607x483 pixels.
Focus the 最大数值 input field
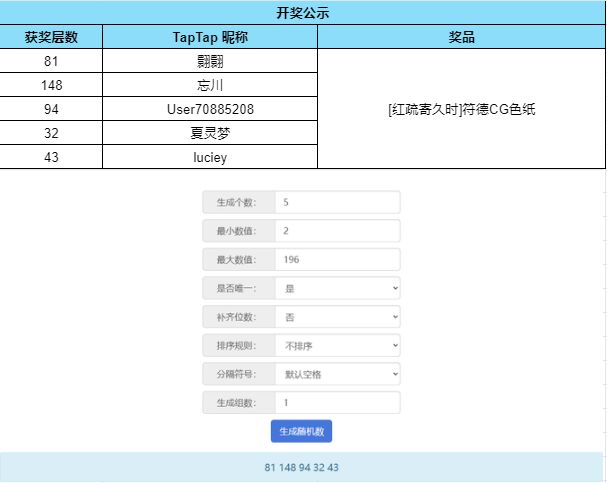point(338,260)
